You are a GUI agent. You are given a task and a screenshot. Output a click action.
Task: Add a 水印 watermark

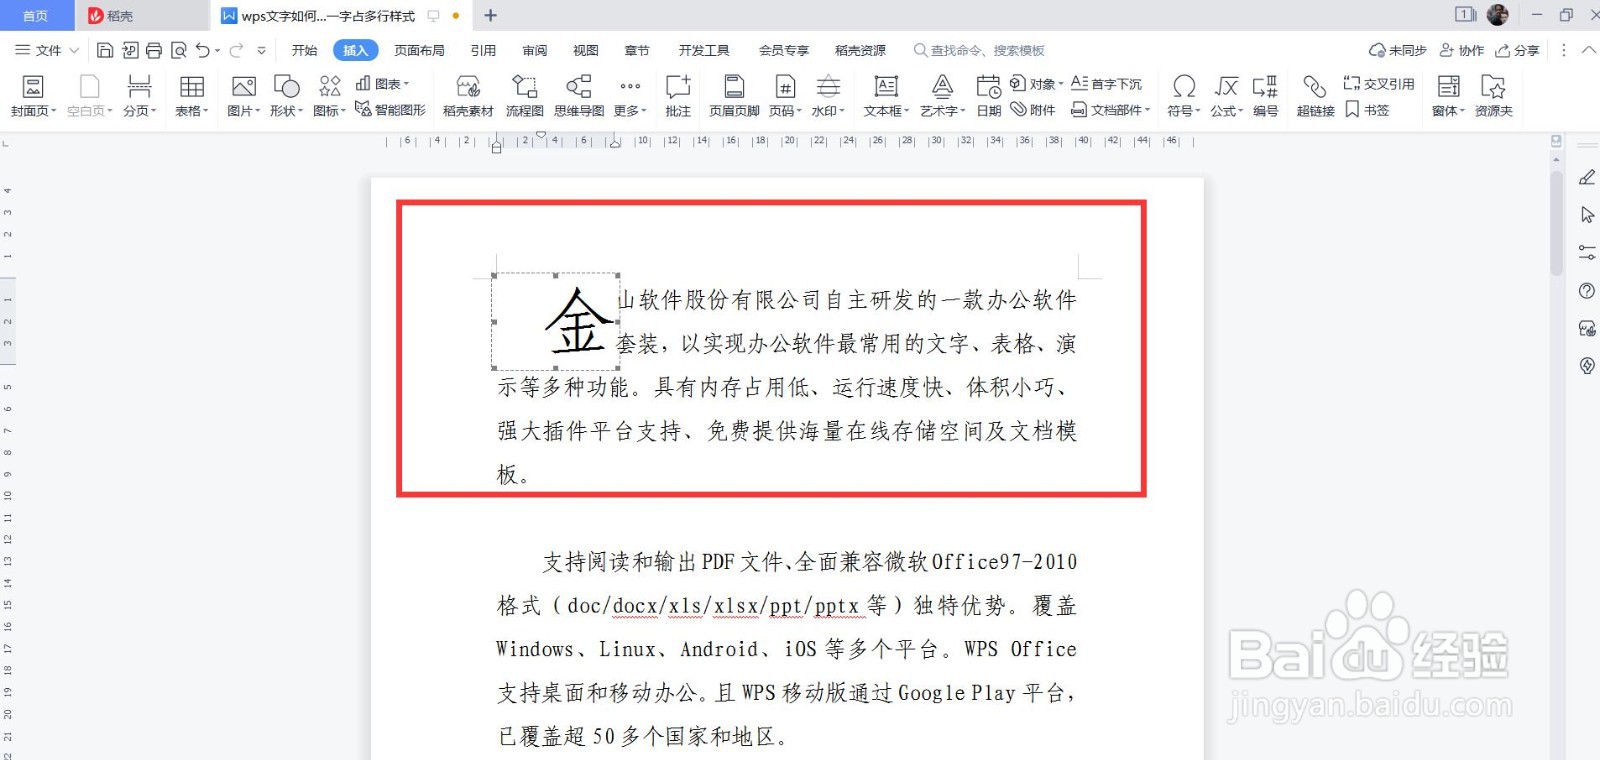click(828, 96)
